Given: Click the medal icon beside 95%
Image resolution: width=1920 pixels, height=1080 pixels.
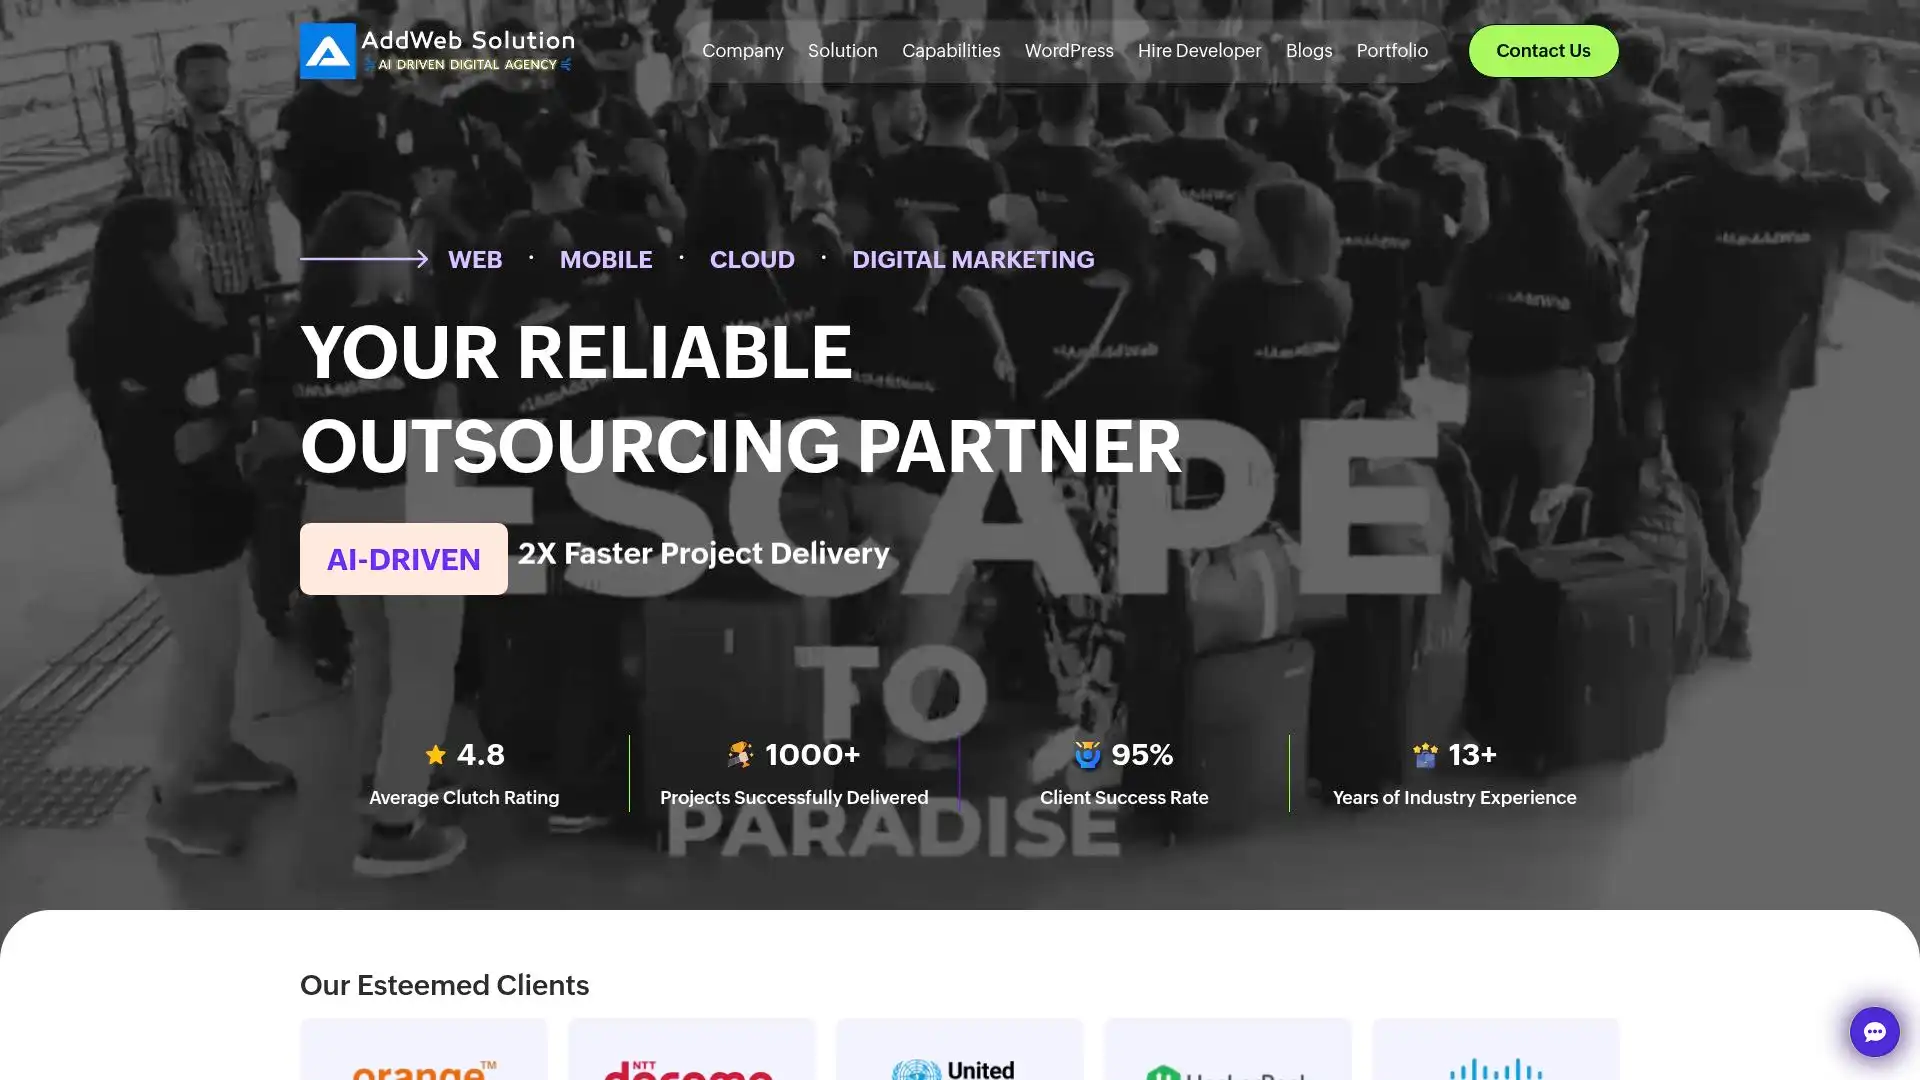Looking at the screenshot, I should tap(1087, 755).
